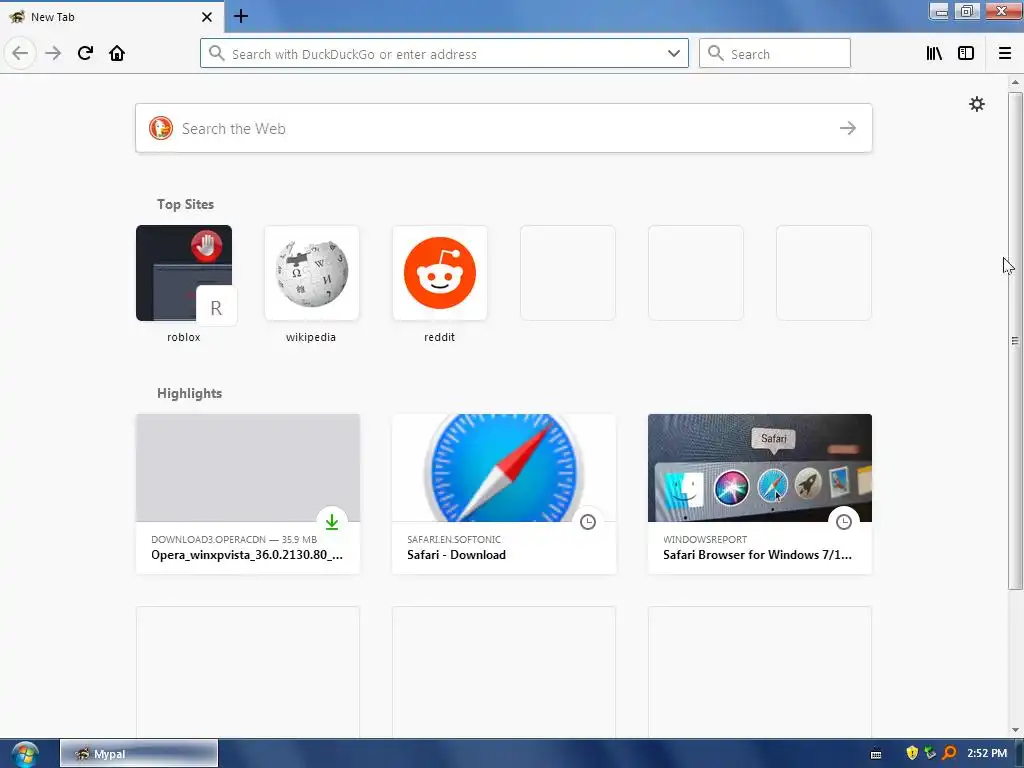This screenshot has height=768, width=1024.
Task: Open the orange magnifier tray icon
Action: 950,753
